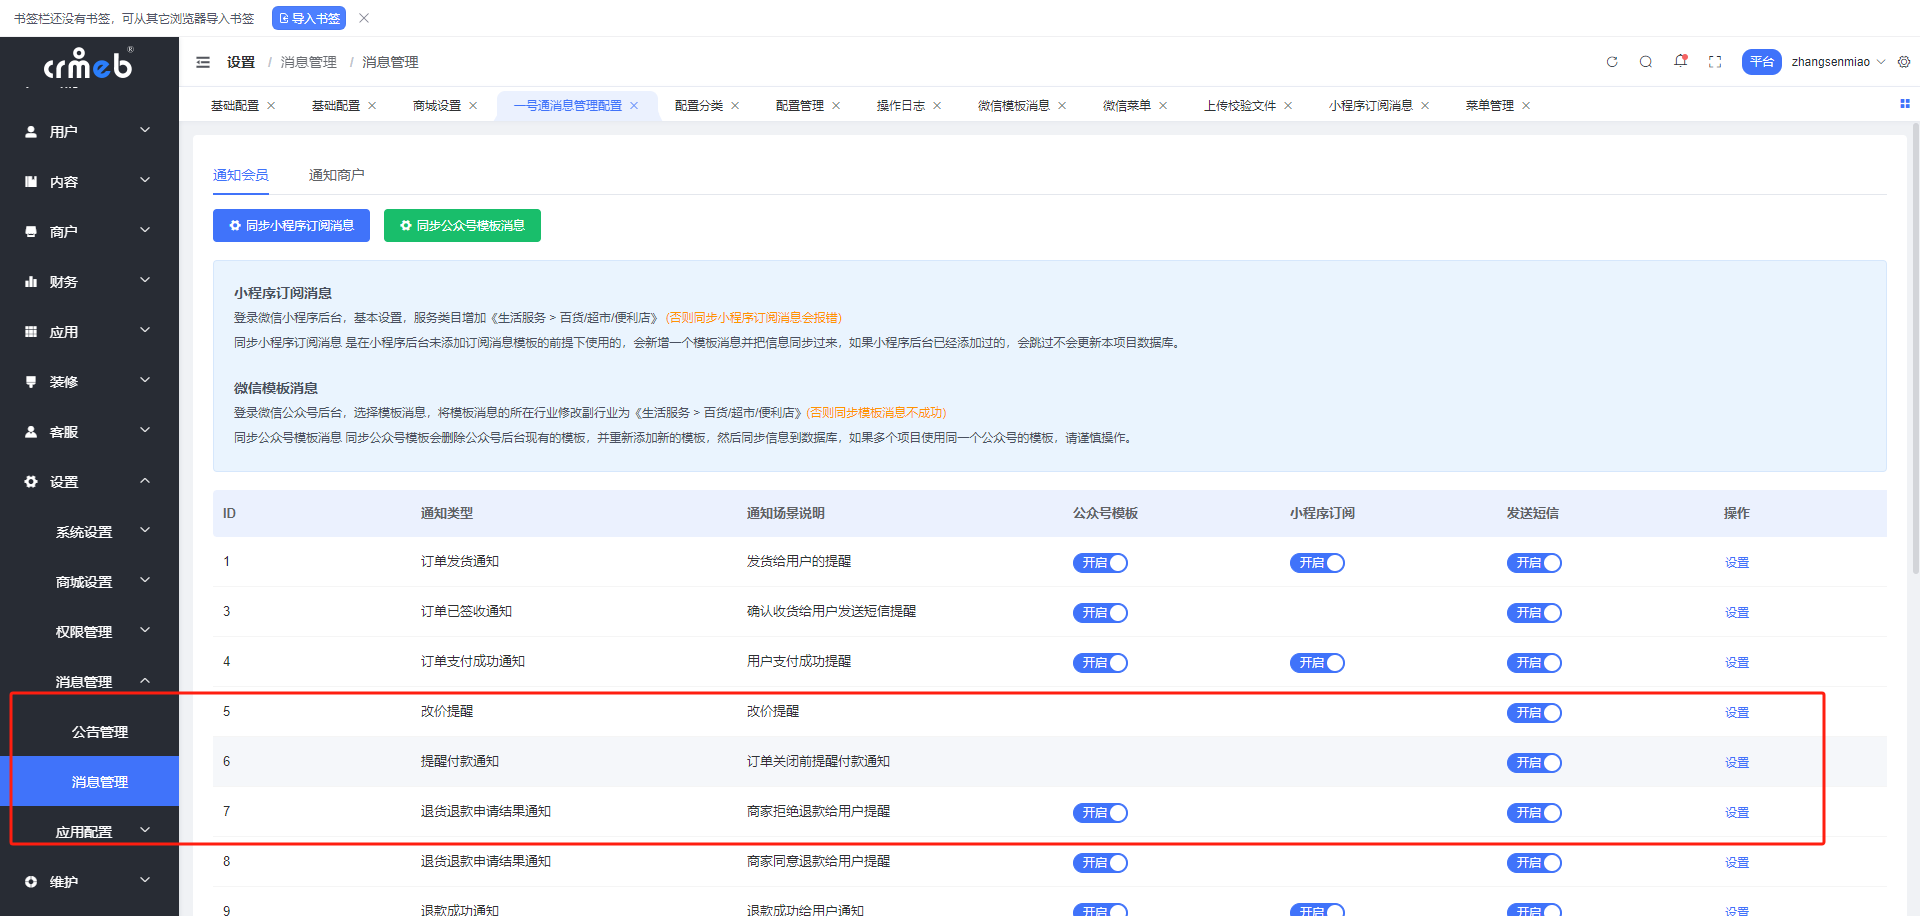Open 设置 link for 订单支付成功通知 row

(x=1737, y=663)
